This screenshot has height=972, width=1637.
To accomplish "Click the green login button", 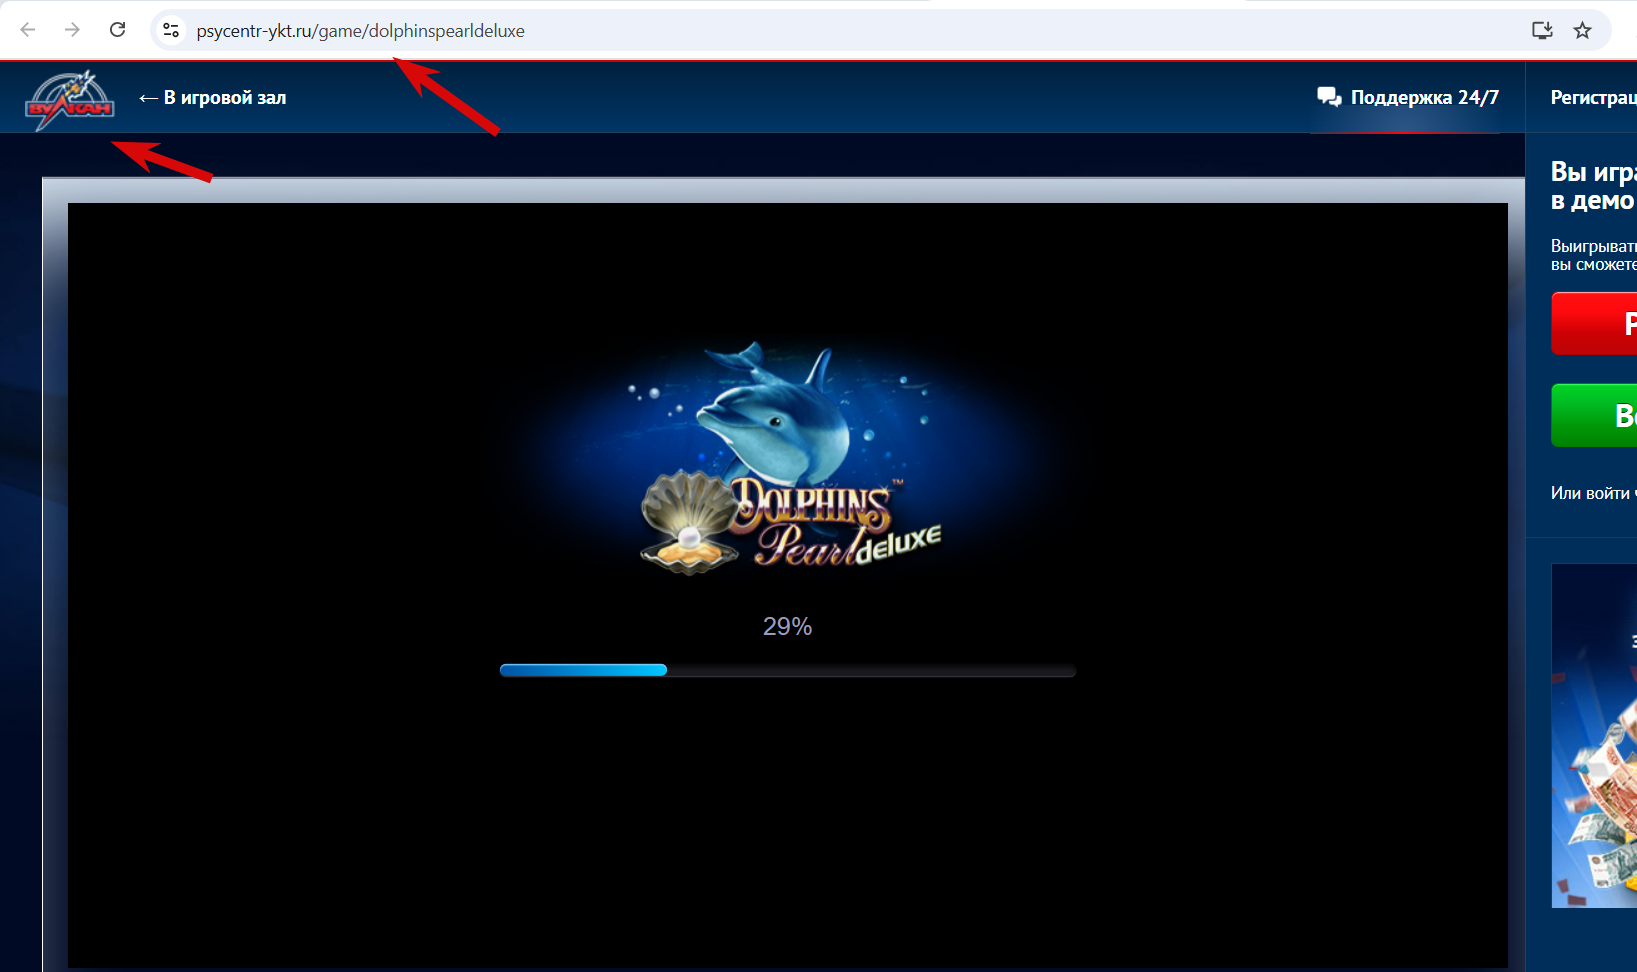I will point(1594,415).
